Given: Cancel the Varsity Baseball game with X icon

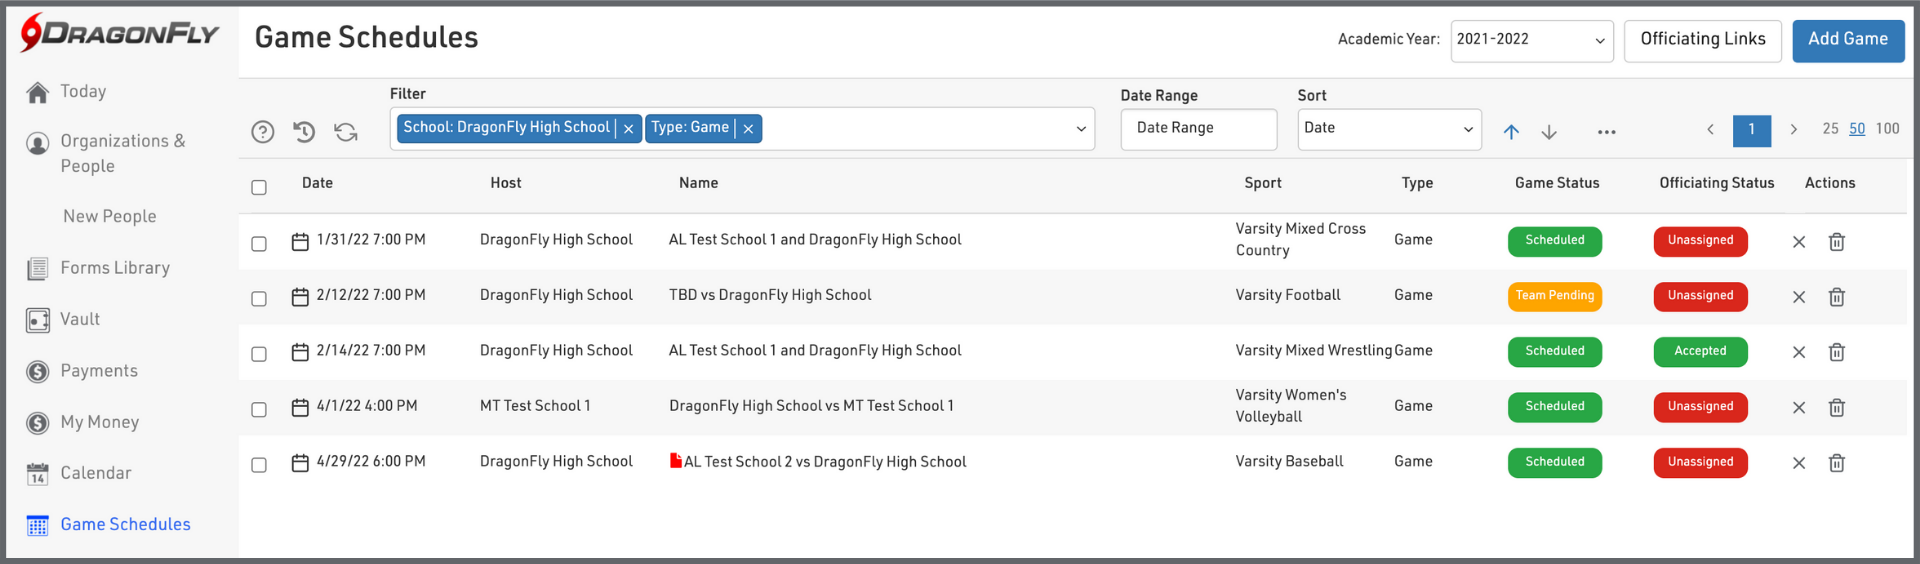Looking at the screenshot, I should coord(1798,463).
